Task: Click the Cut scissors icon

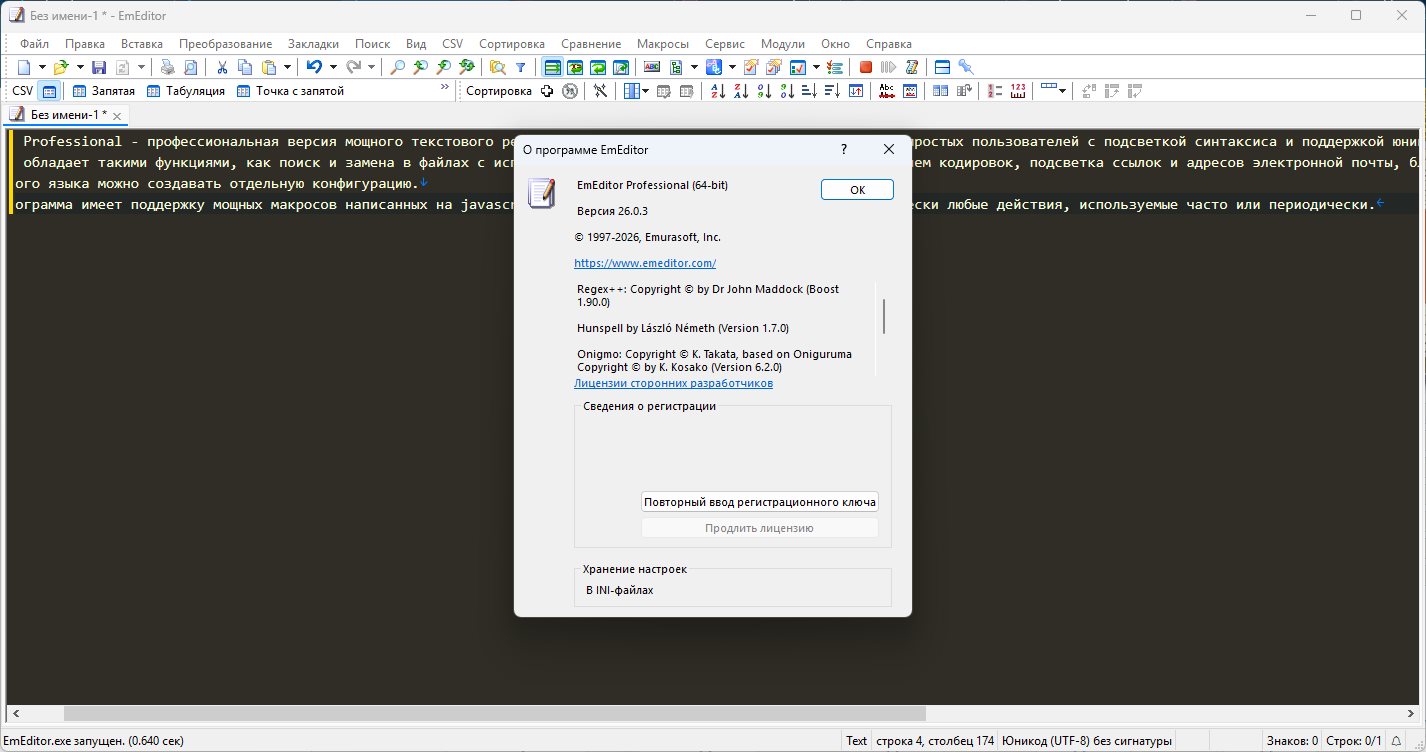Action: [x=222, y=67]
